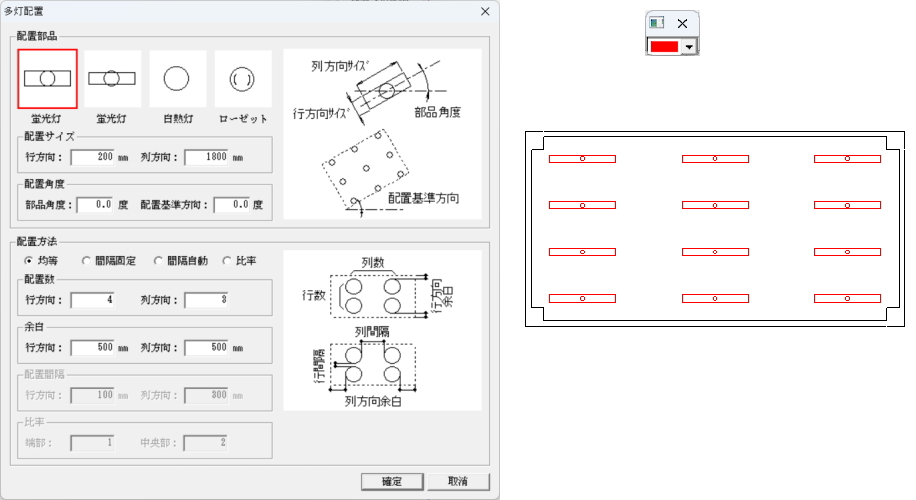Click the red color swatch

665,47
